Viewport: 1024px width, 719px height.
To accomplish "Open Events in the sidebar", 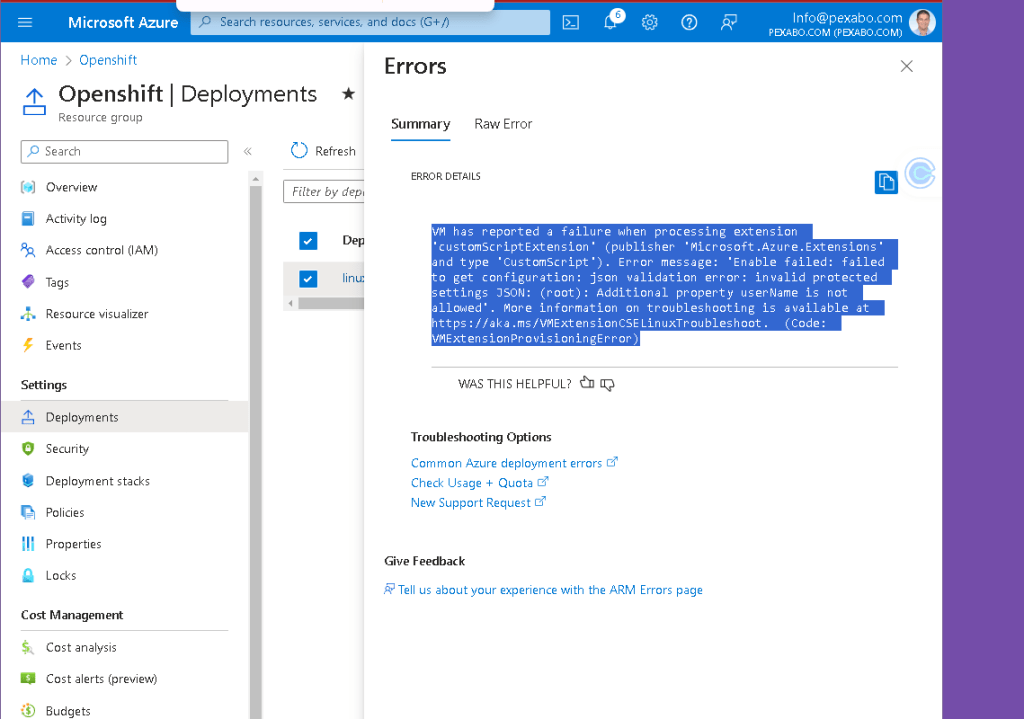I will (63, 345).
